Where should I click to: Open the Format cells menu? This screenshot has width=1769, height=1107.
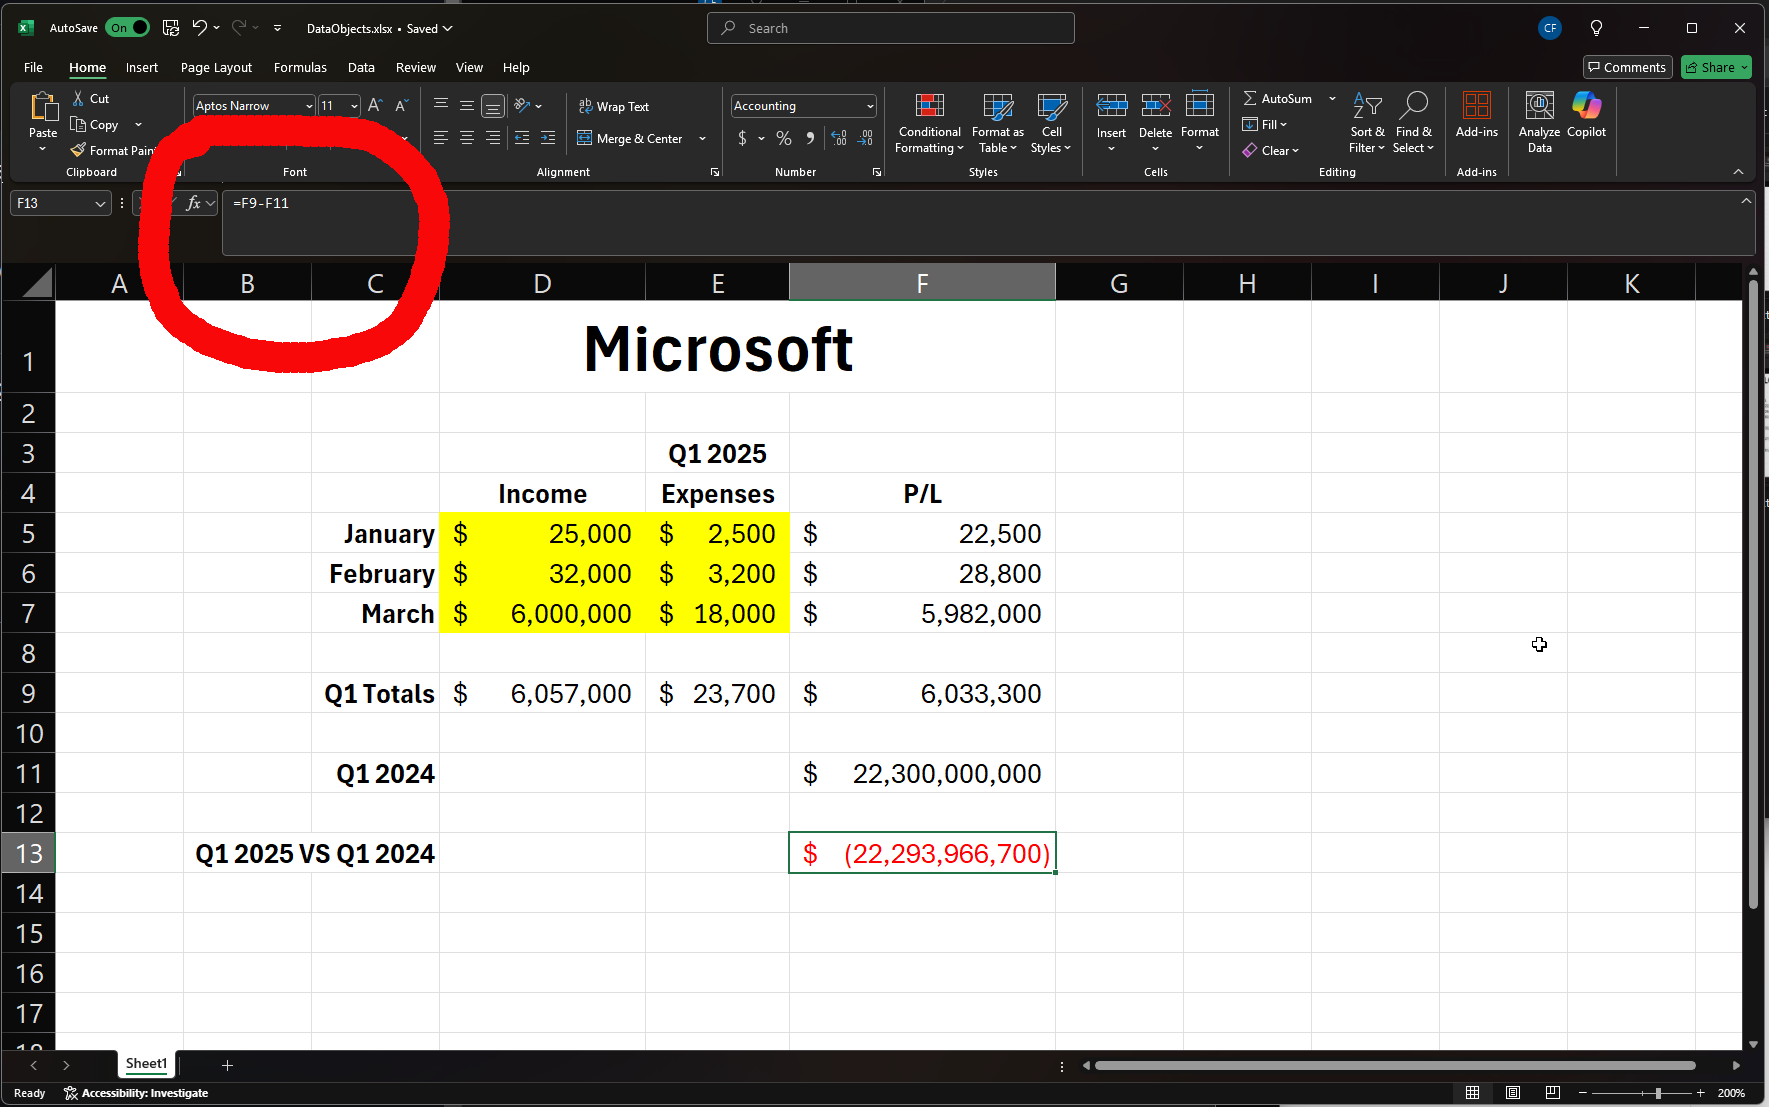tap(1199, 122)
